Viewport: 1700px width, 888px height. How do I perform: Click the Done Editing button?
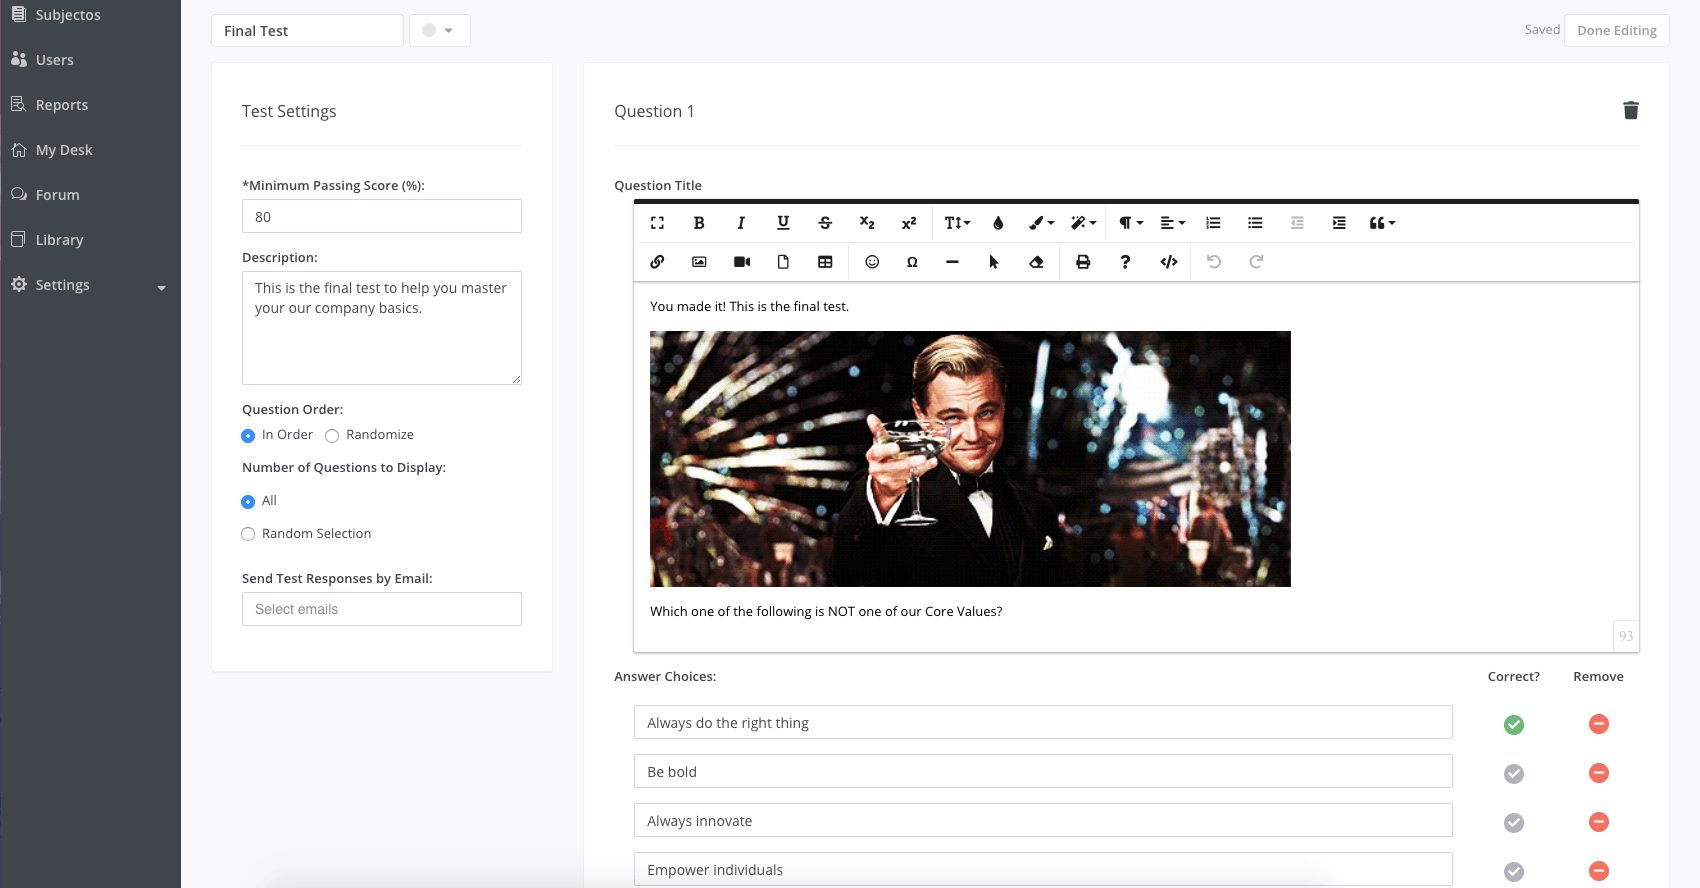click(1617, 30)
